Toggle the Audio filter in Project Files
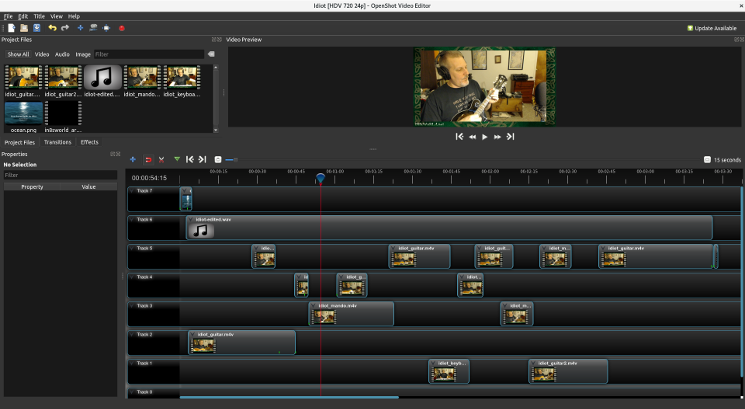Screen dimensions: 745x409 [x=62, y=54]
